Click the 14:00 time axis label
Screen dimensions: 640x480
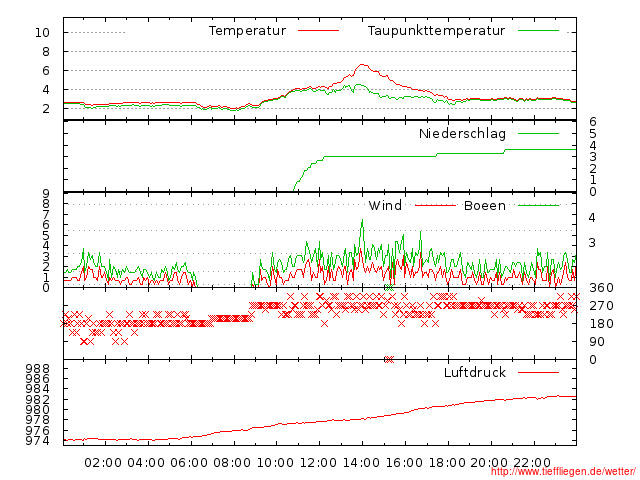click(x=361, y=463)
